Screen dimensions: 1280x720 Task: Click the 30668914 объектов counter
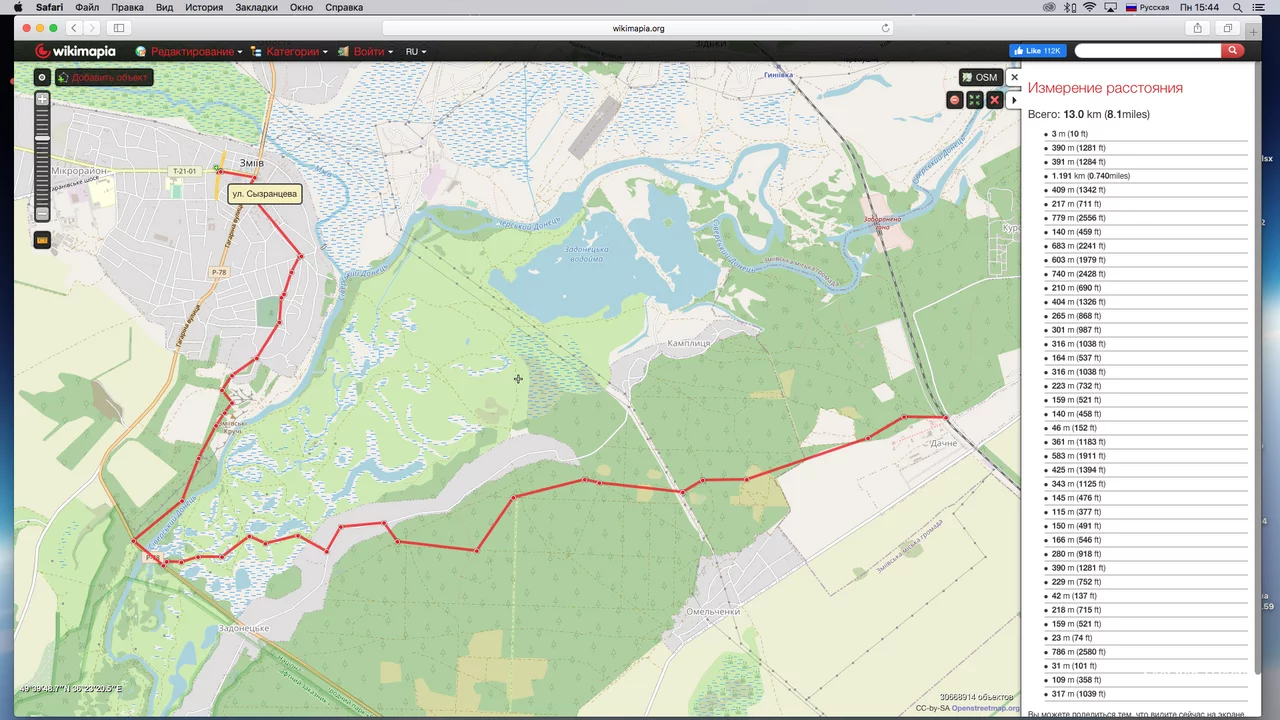(977, 697)
